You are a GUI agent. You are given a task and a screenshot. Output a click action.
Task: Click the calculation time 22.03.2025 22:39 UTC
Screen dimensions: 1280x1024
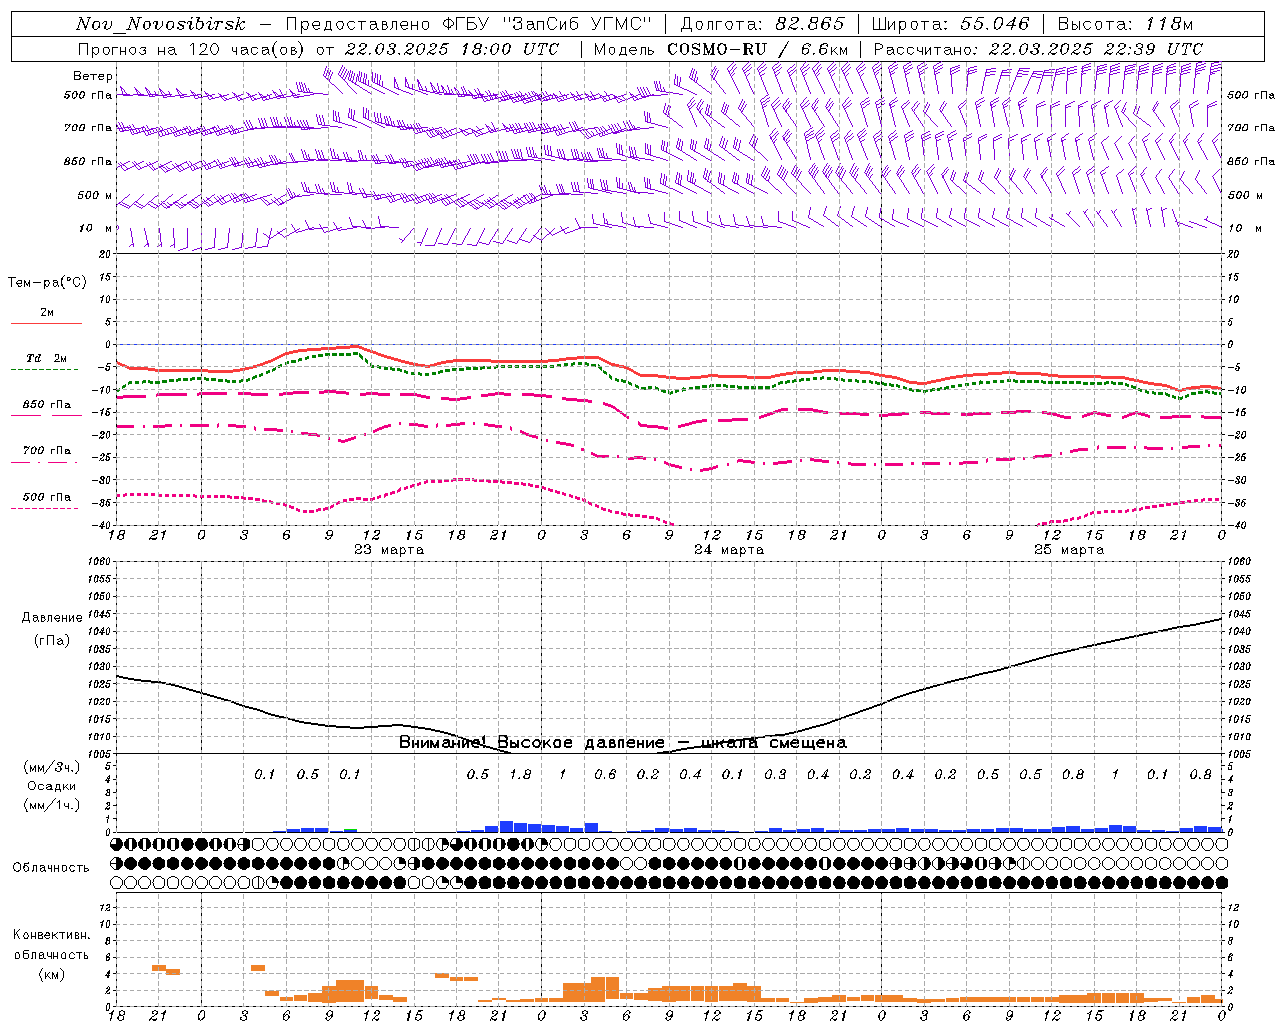1095,49
